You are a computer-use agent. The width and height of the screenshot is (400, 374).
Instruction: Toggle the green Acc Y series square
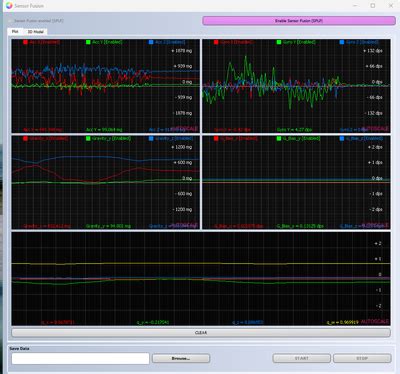(88, 42)
